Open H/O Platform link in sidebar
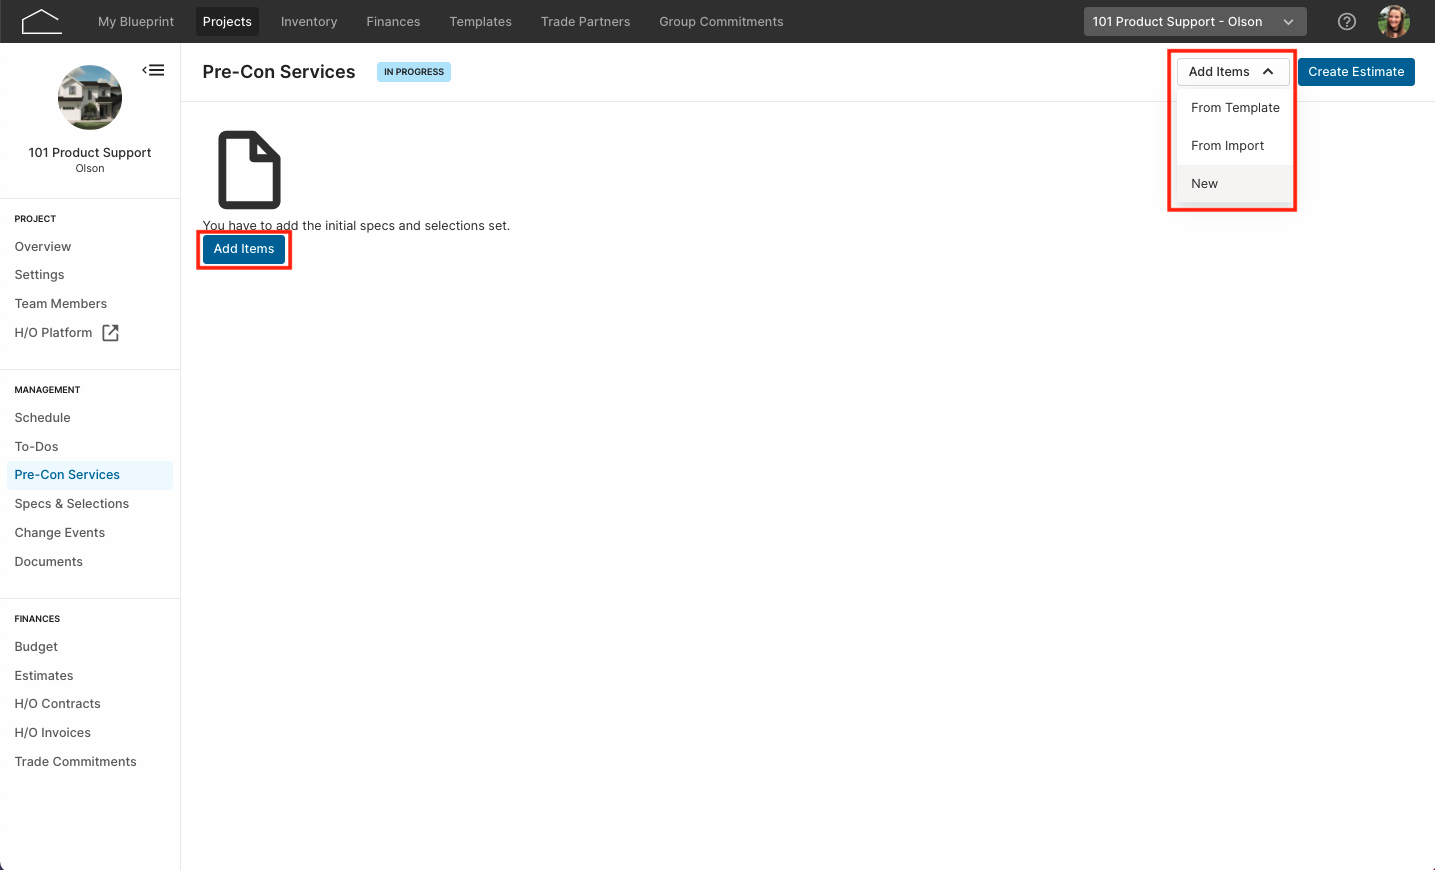This screenshot has height=870, width=1435. point(53,333)
